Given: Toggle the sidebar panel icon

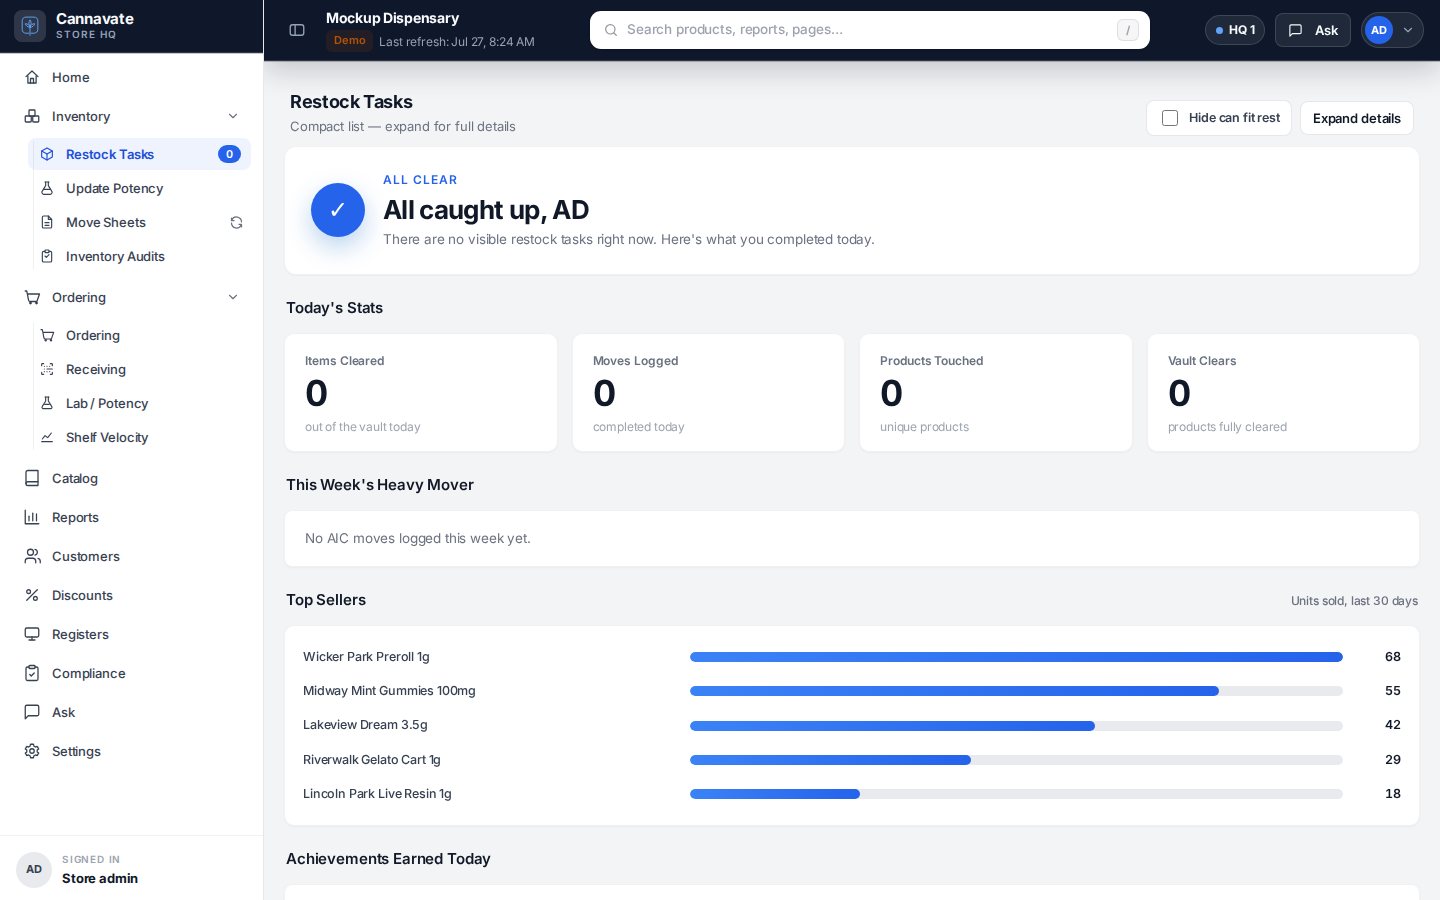Looking at the screenshot, I should coord(297,30).
